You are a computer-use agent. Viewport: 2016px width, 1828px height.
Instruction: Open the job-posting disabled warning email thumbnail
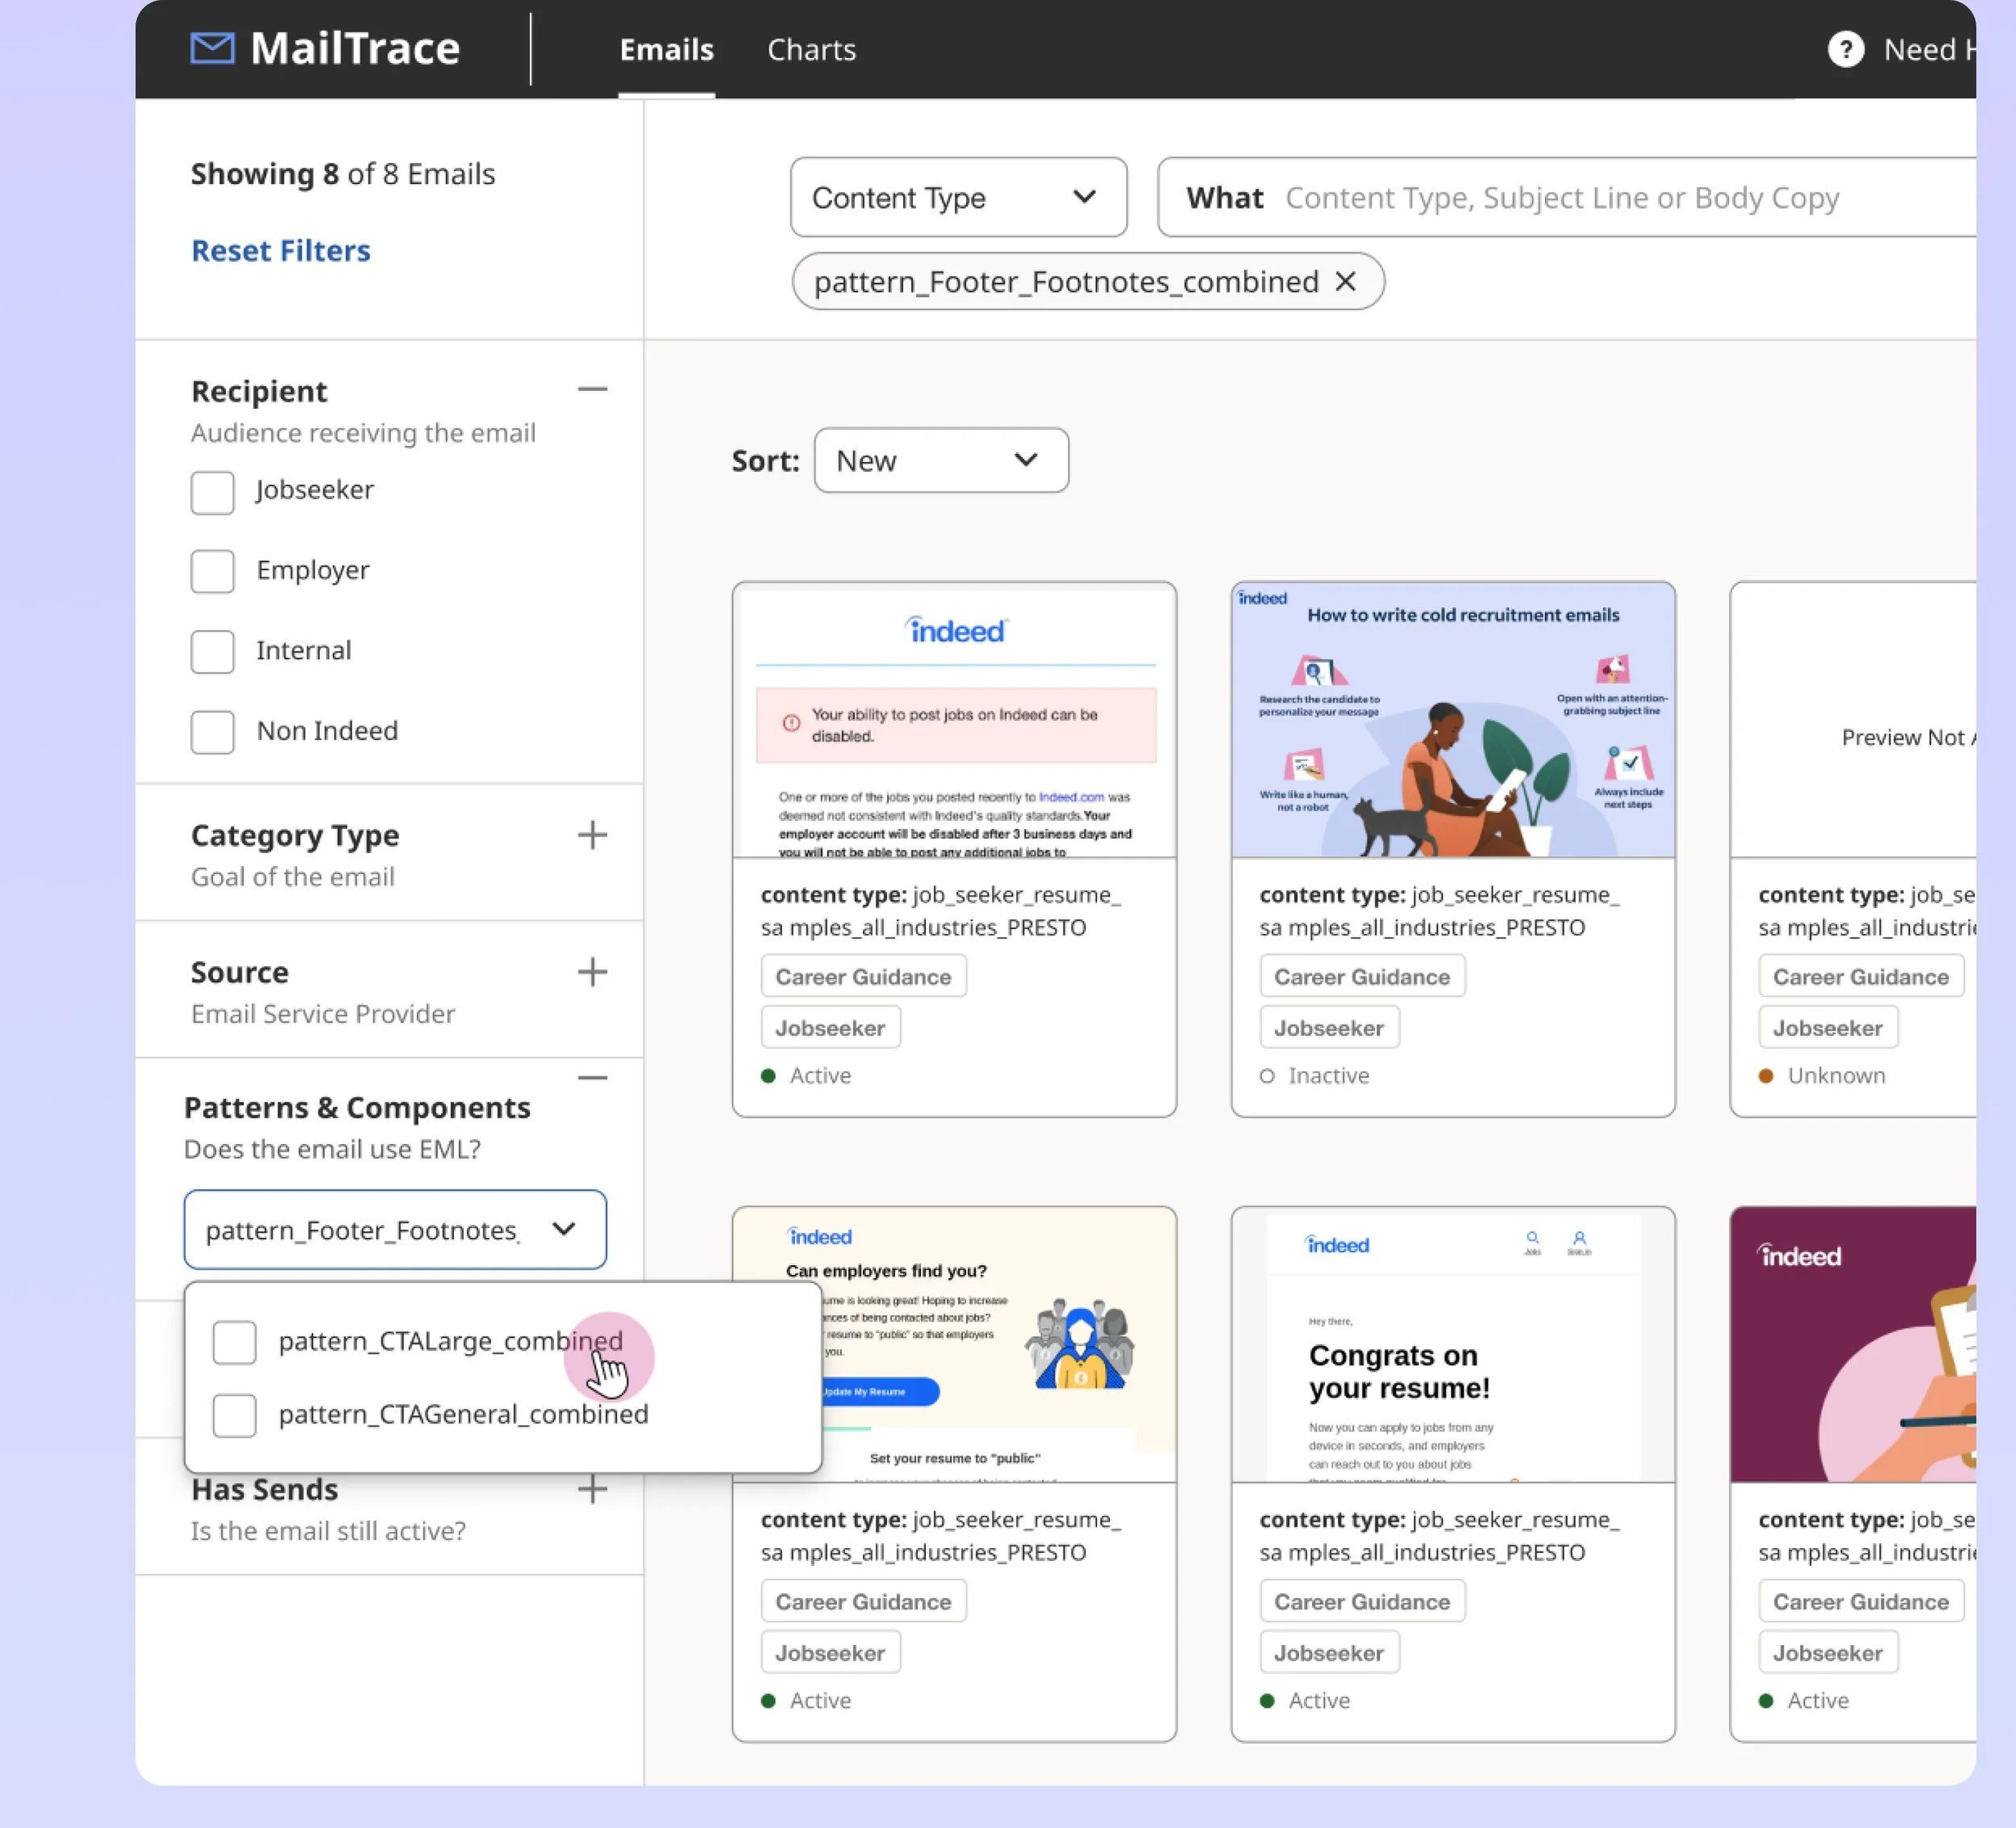(954, 720)
